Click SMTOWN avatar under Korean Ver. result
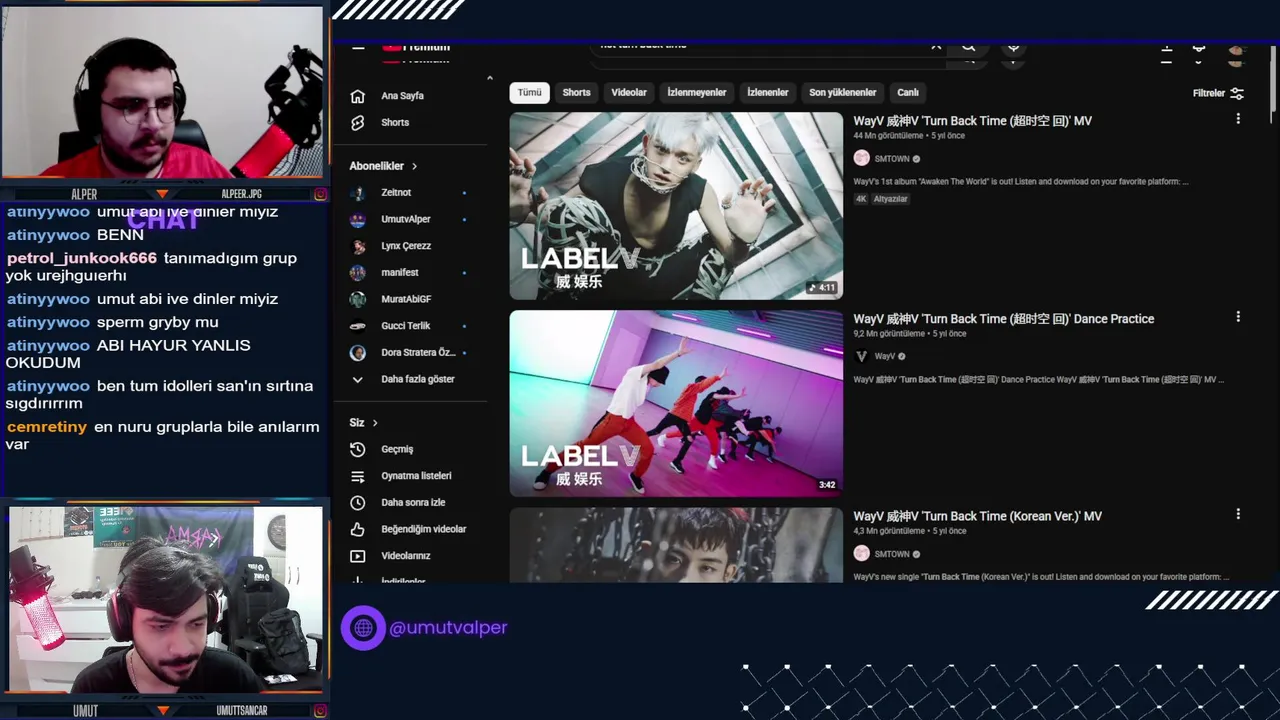1280x720 pixels. [861, 554]
